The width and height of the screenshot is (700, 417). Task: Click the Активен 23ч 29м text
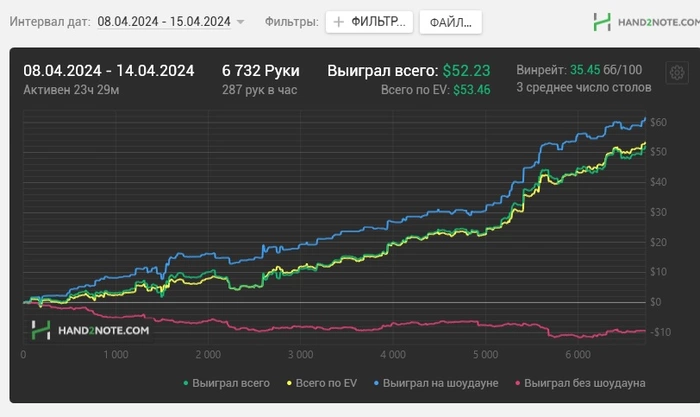click(71, 90)
